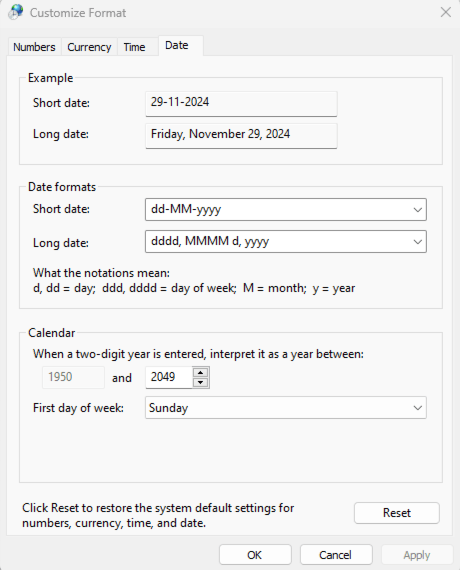The height and width of the screenshot is (570, 460).
Task: Switch to the Currency tab
Action: pyautogui.click(x=89, y=47)
